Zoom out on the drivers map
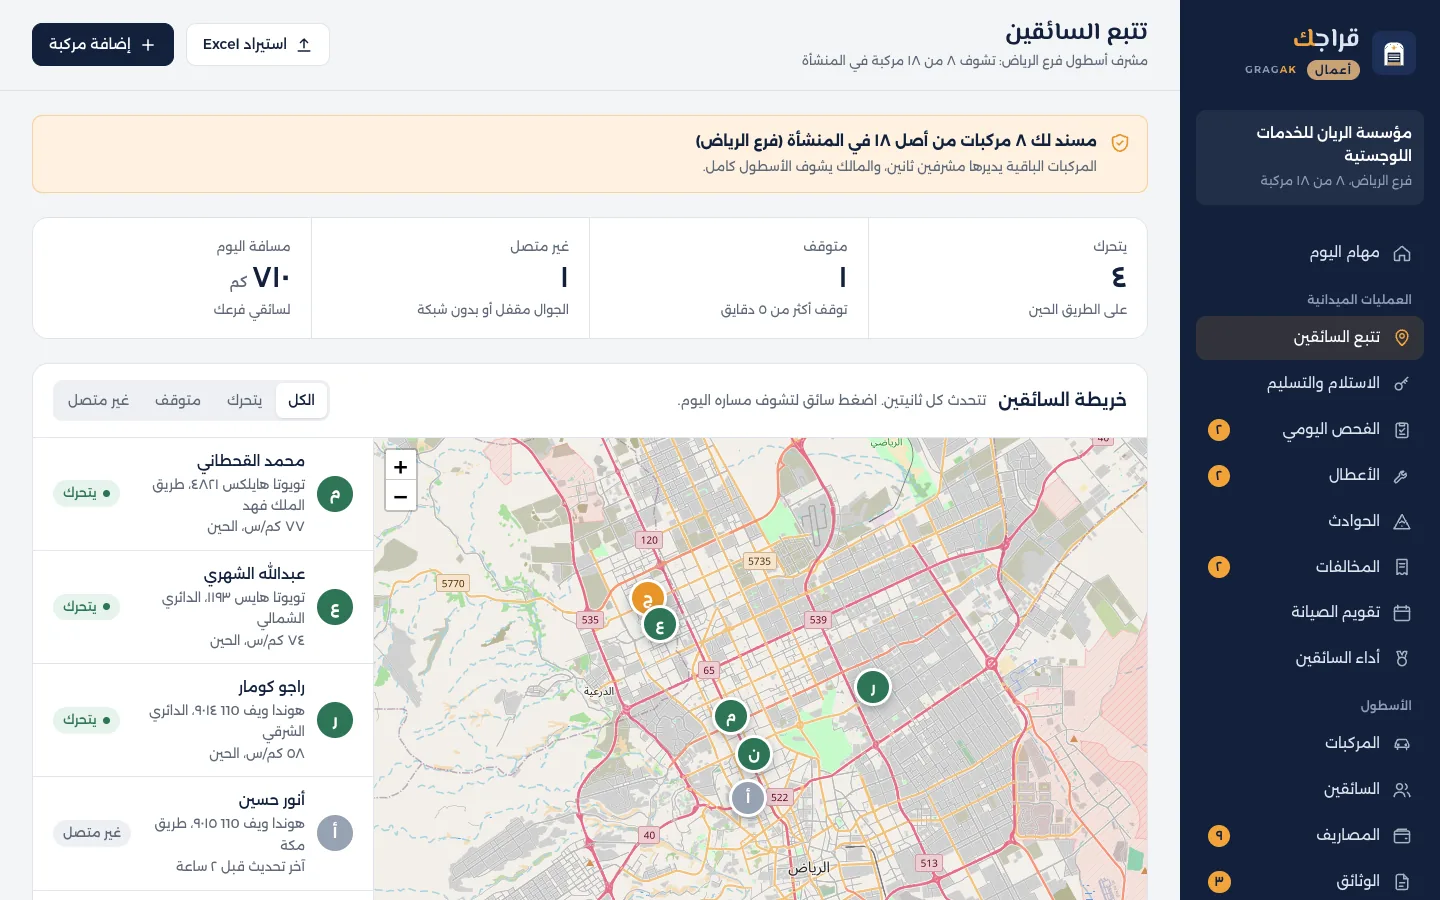 (401, 496)
